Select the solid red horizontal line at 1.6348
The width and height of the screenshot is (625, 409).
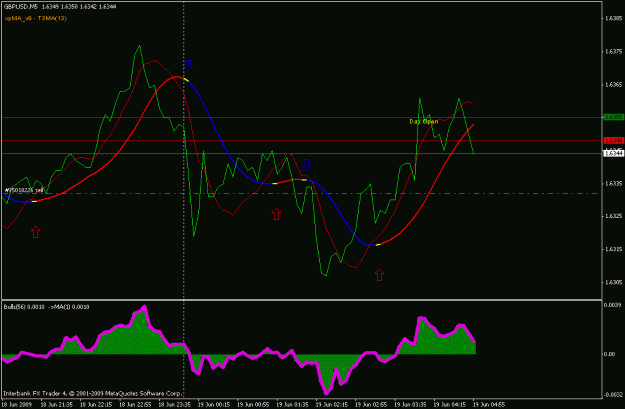coord(302,141)
